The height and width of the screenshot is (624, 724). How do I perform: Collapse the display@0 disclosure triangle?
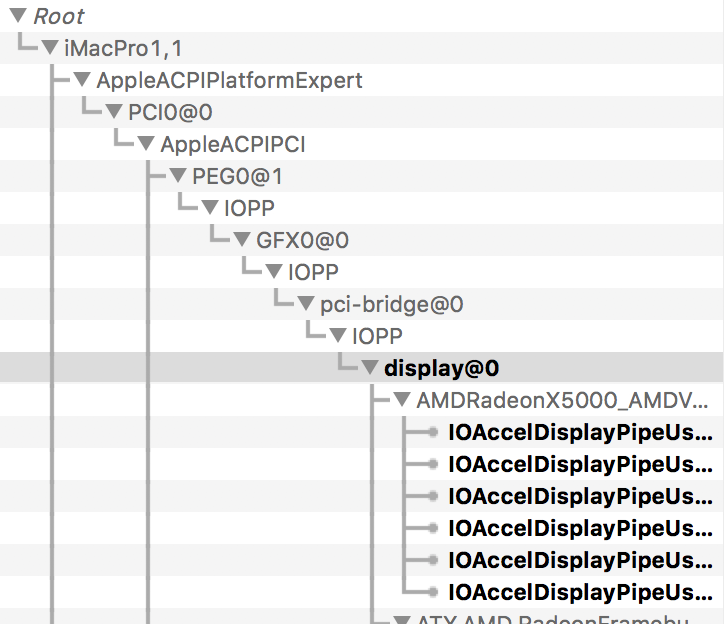pos(369,367)
